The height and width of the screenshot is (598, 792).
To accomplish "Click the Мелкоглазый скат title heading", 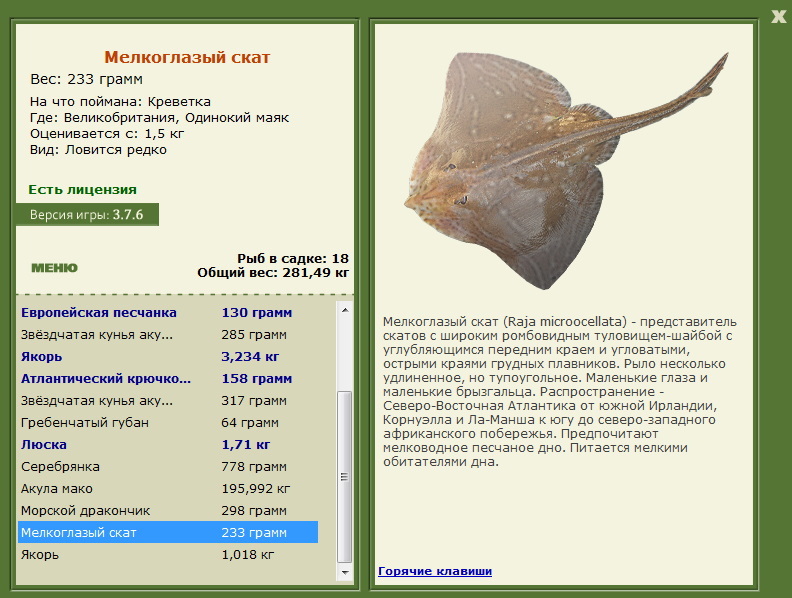I will click(x=187, y=57).
